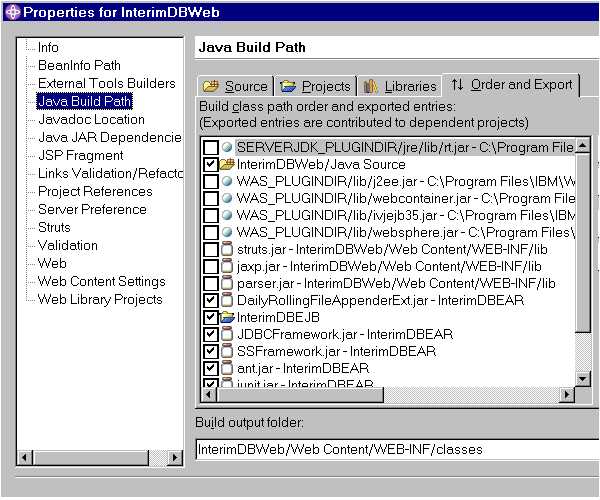Open Java JAR Dependencies page
Image resolution: width=600 pixels, height=500 pixels.
110,137
